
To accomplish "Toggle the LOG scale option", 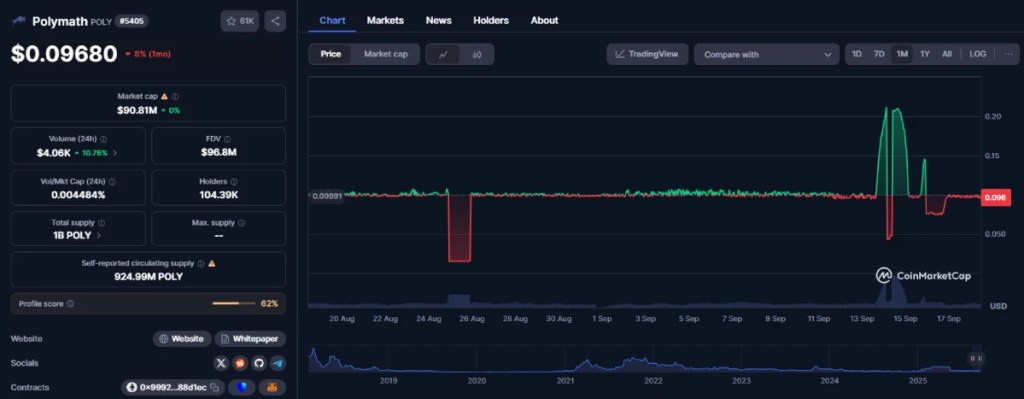I will 978,54.
